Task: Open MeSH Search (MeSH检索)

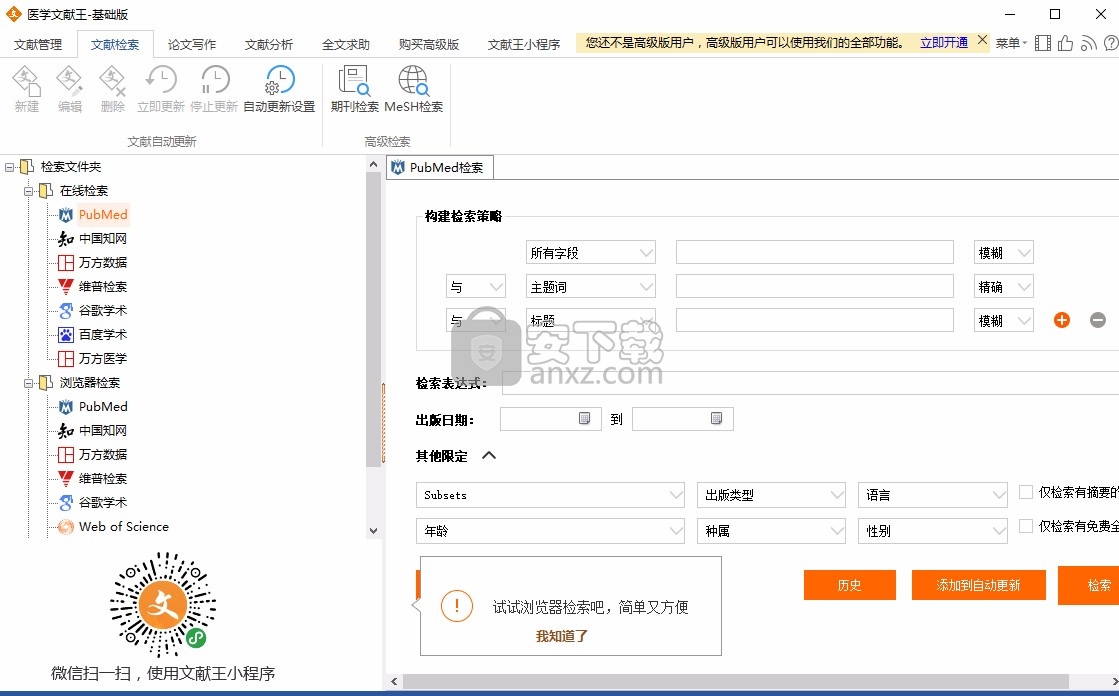Action: pyautogui.click(x=413, y=89)
